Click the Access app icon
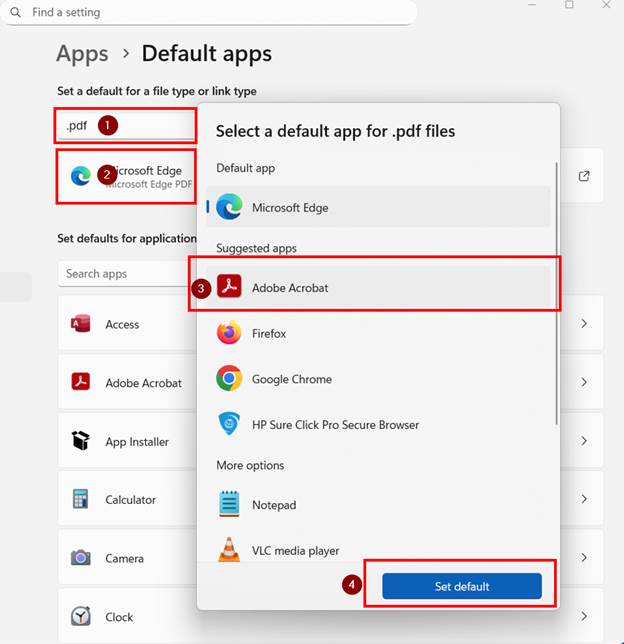 coord(81,324)
